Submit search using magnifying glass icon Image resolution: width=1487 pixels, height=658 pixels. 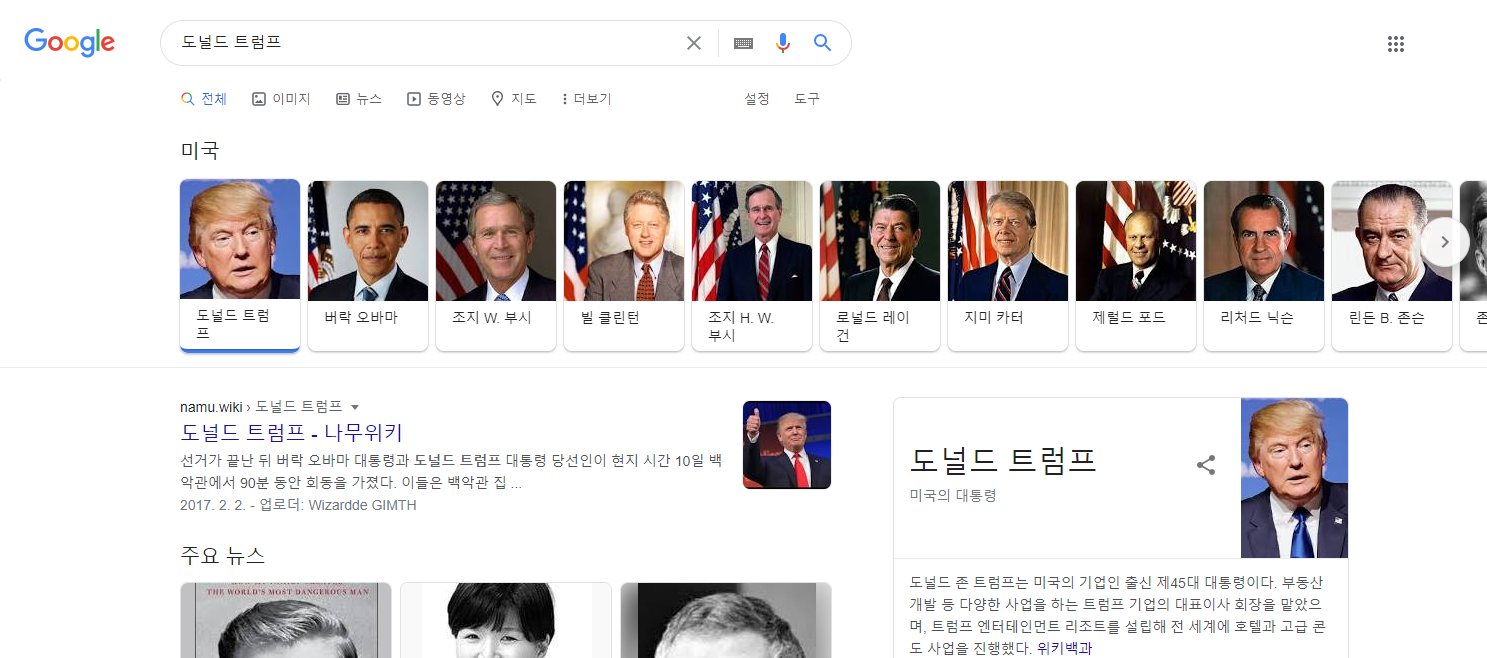[x=822, y=43]
